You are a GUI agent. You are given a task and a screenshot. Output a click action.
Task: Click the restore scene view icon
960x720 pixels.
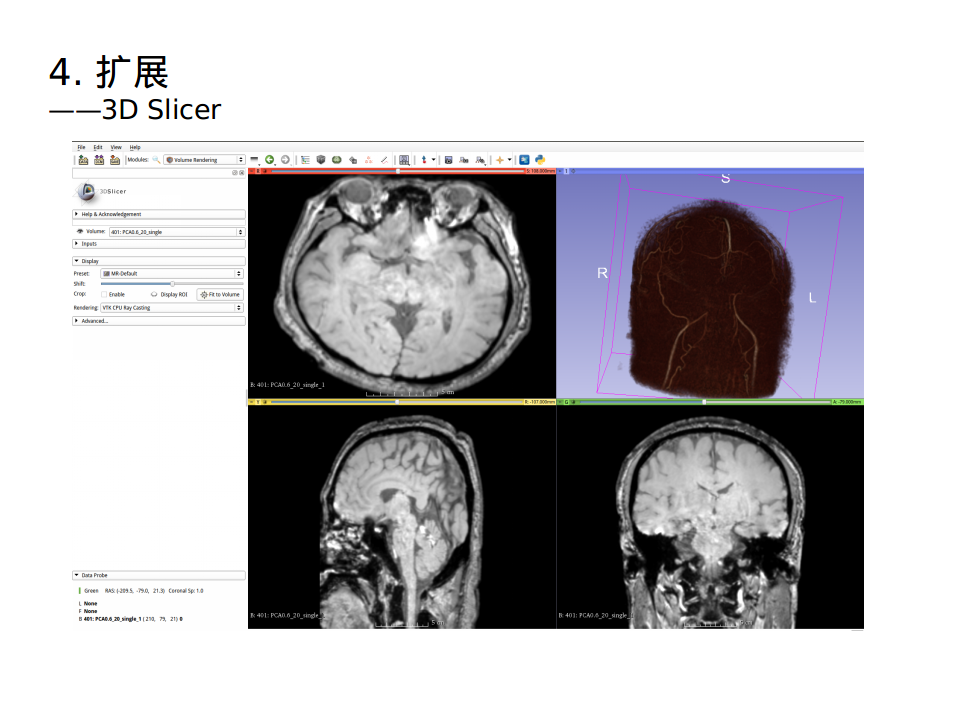(x=481, y=160)
